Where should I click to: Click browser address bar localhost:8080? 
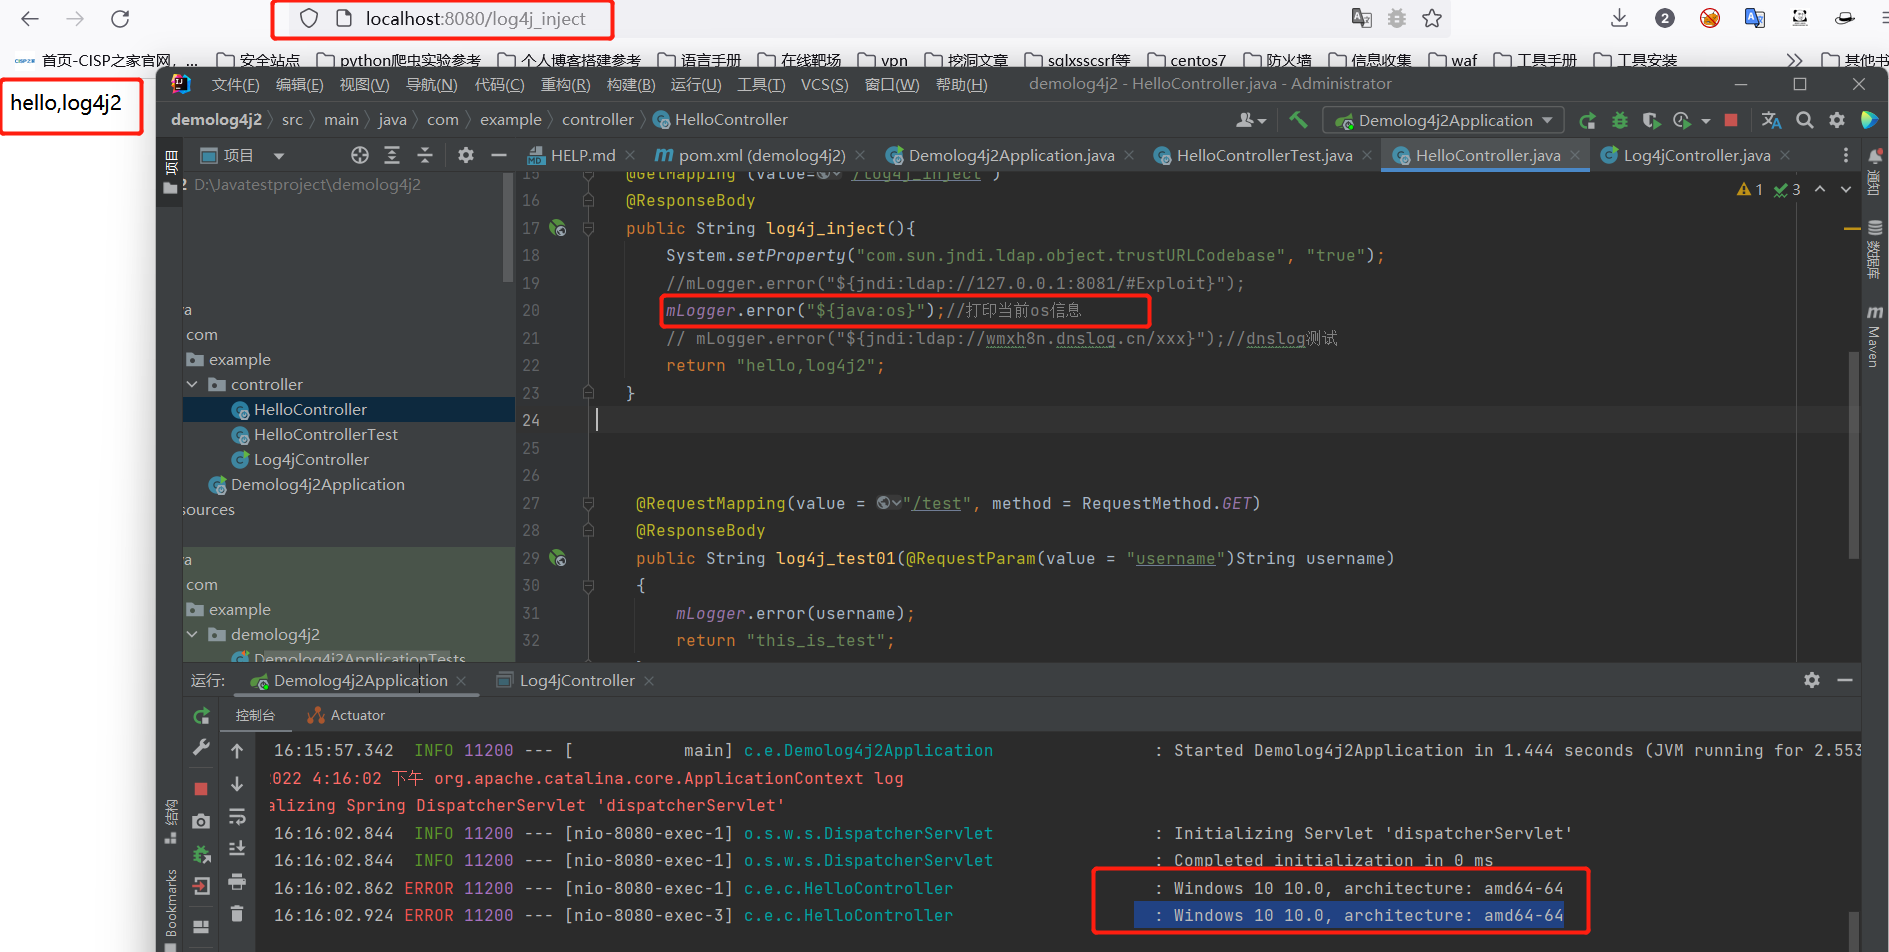pos(474,18)
